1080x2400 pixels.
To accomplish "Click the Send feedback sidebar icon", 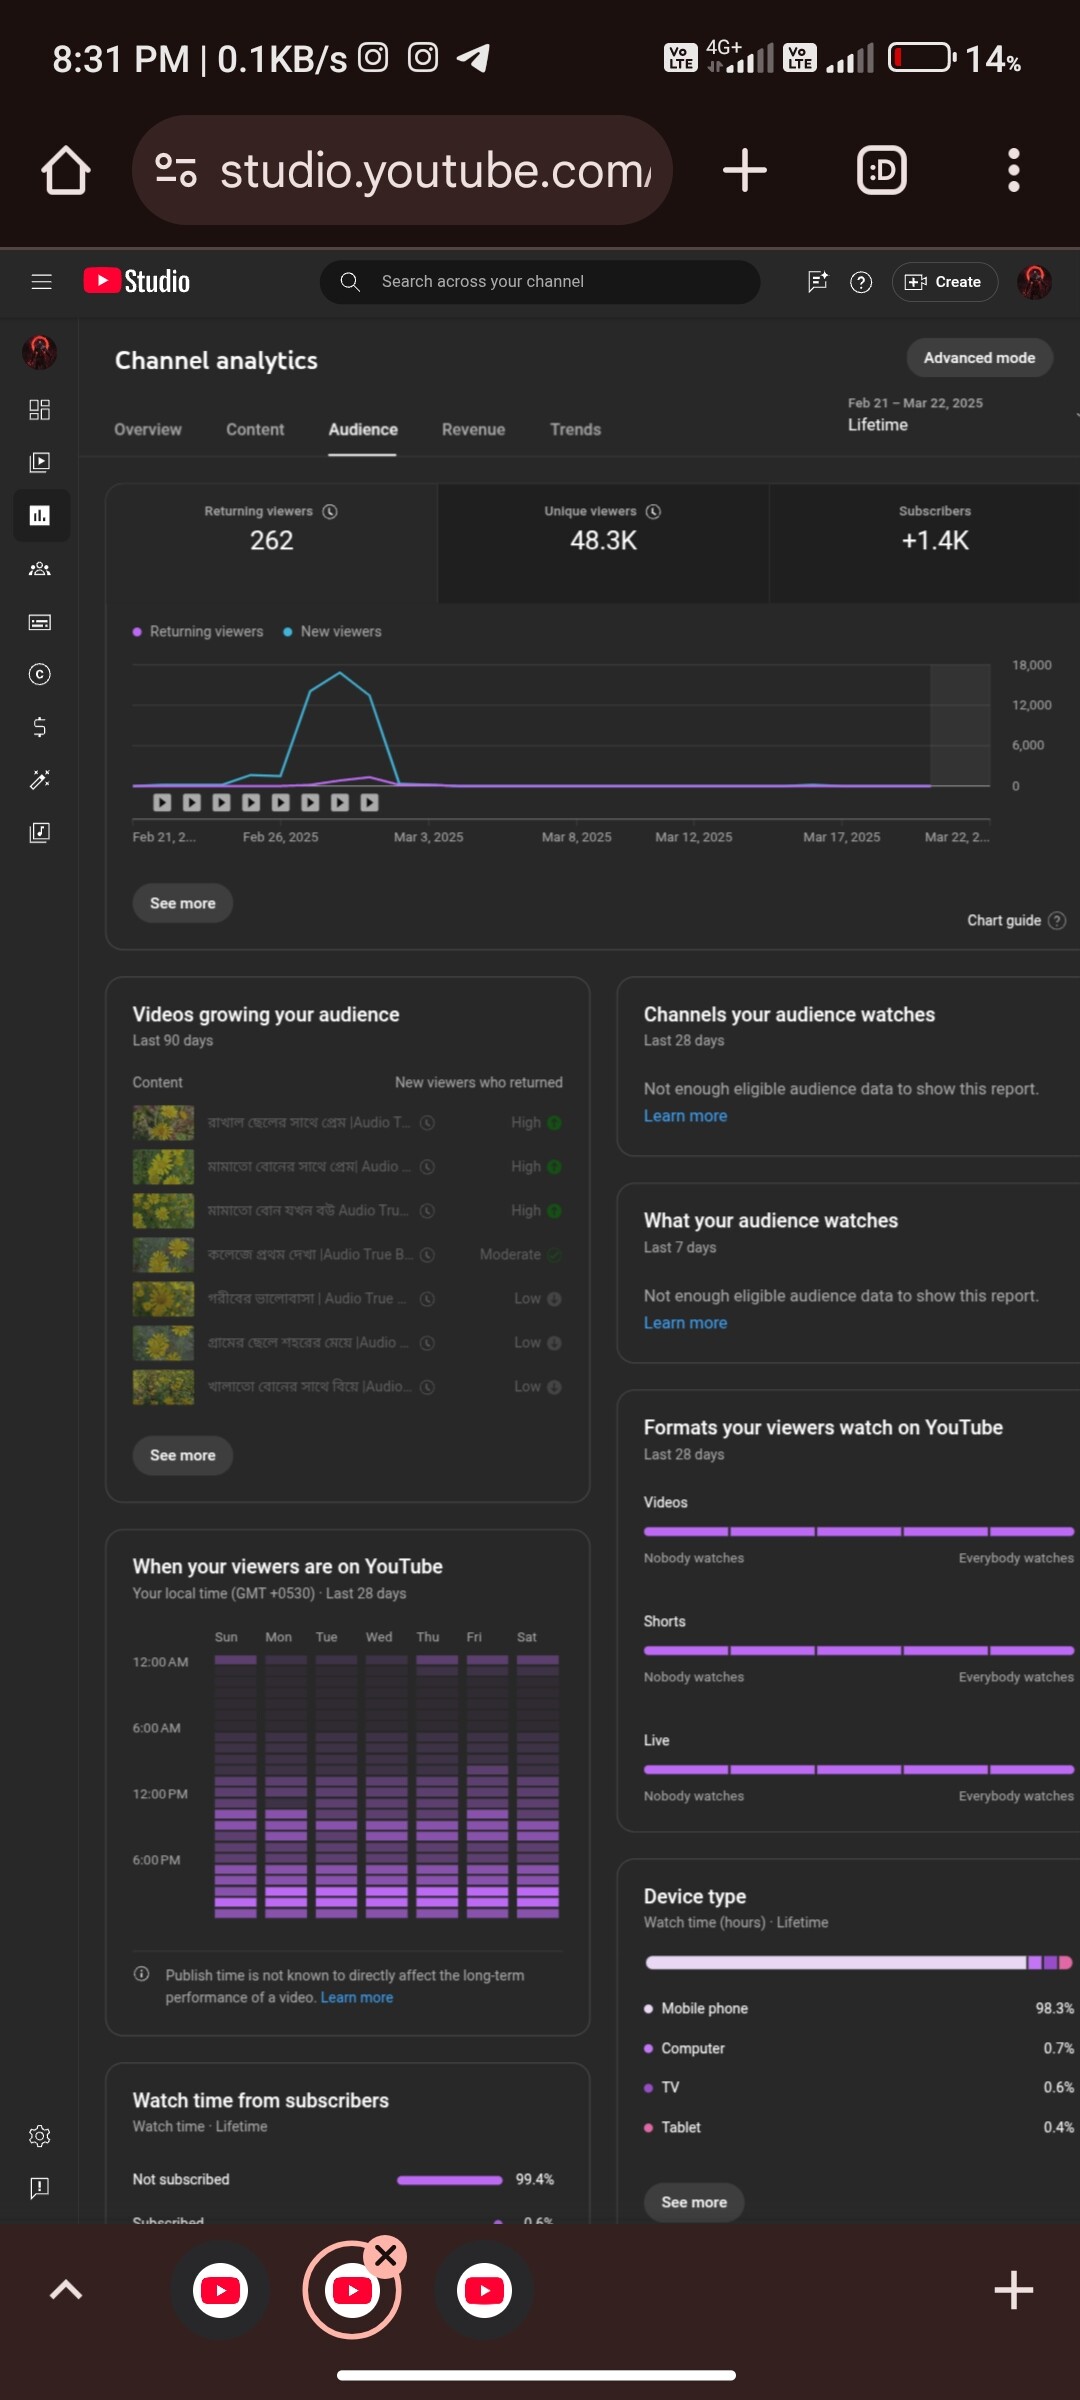I will [40, 2189].
